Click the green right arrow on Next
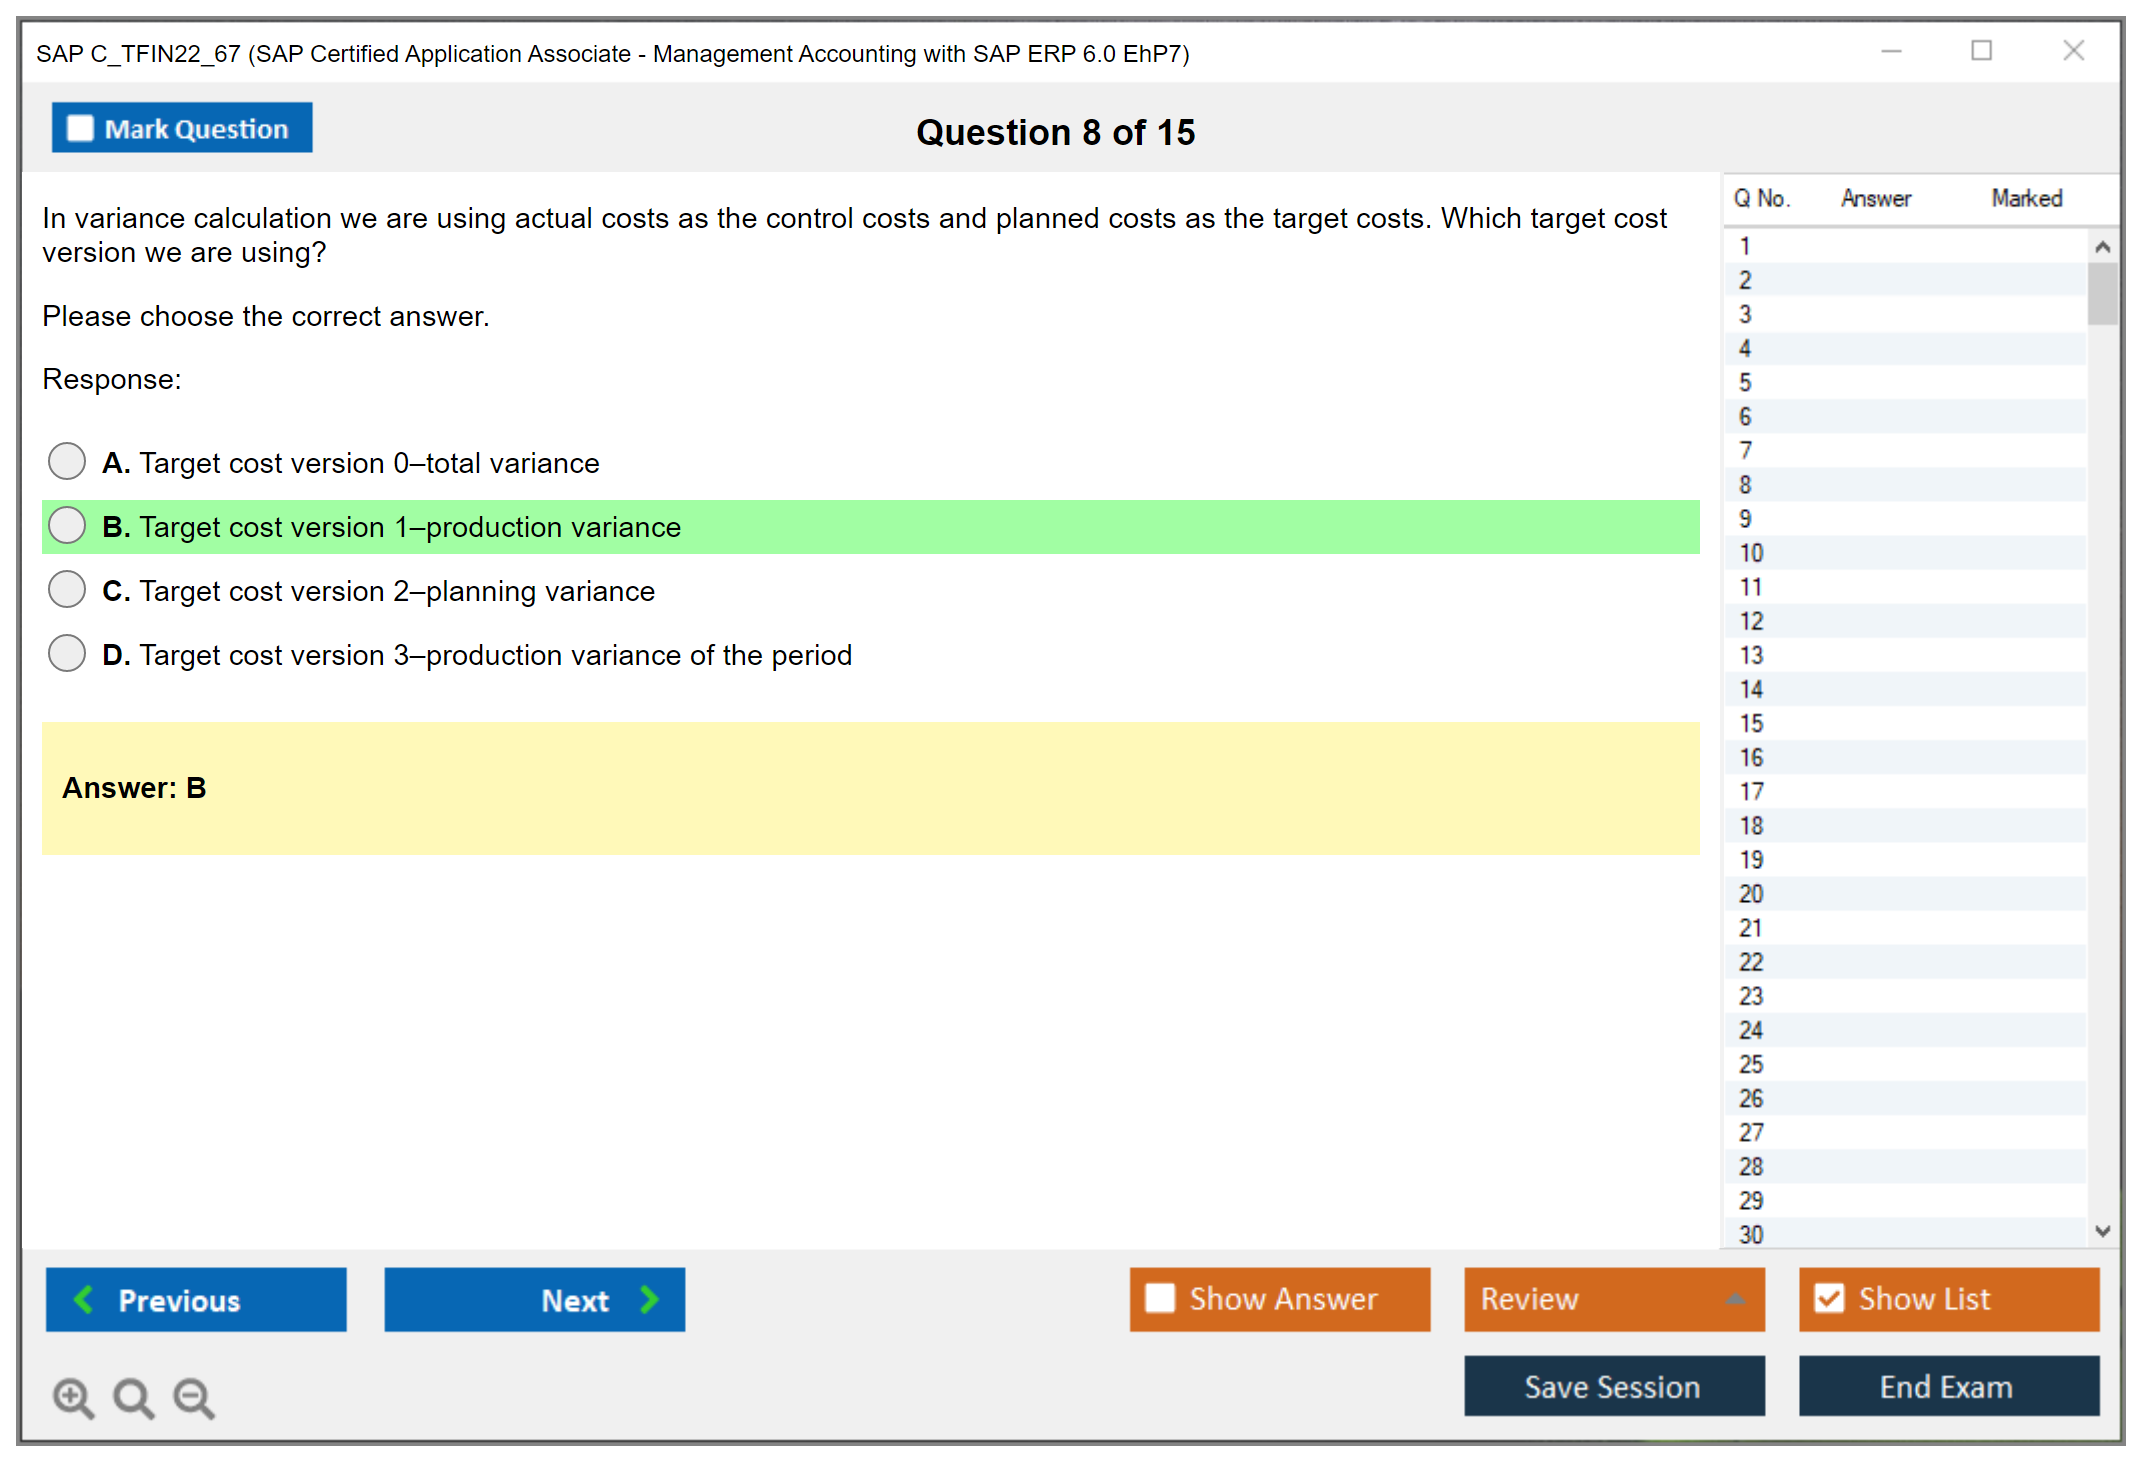 pyautogui.click(x=649, y=1299)
